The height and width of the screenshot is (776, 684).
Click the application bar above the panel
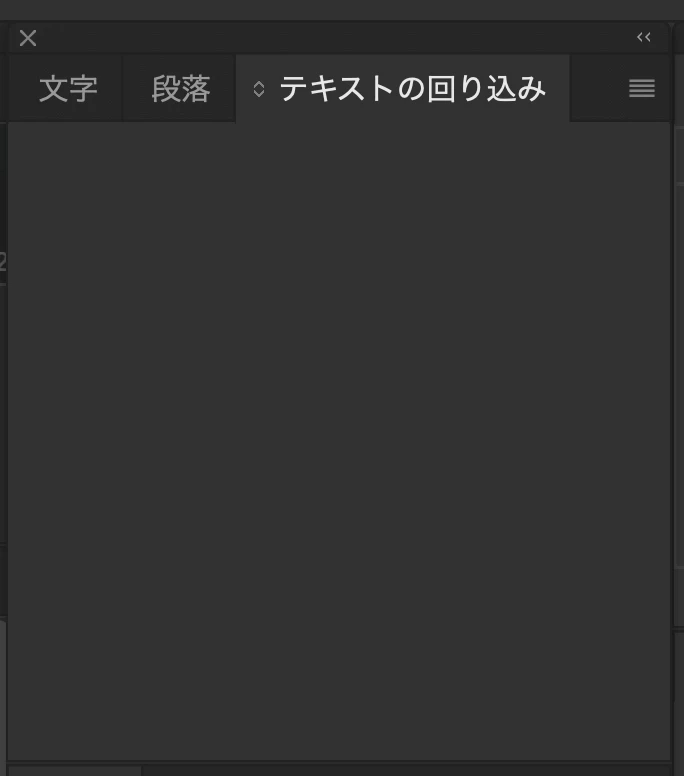[342, 9]
